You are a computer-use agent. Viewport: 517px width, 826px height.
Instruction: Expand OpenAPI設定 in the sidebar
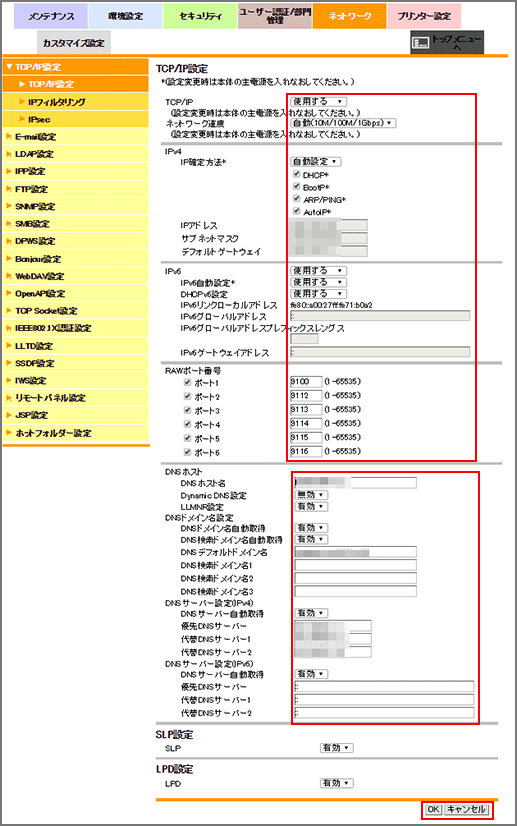click(75, 293)
